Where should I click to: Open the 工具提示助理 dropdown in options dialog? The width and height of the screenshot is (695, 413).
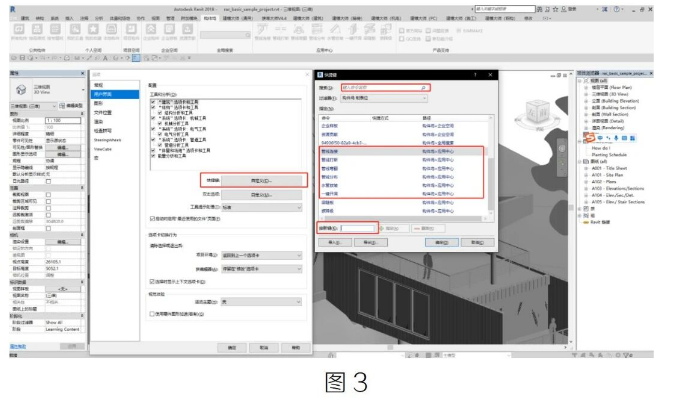(262, 207)
